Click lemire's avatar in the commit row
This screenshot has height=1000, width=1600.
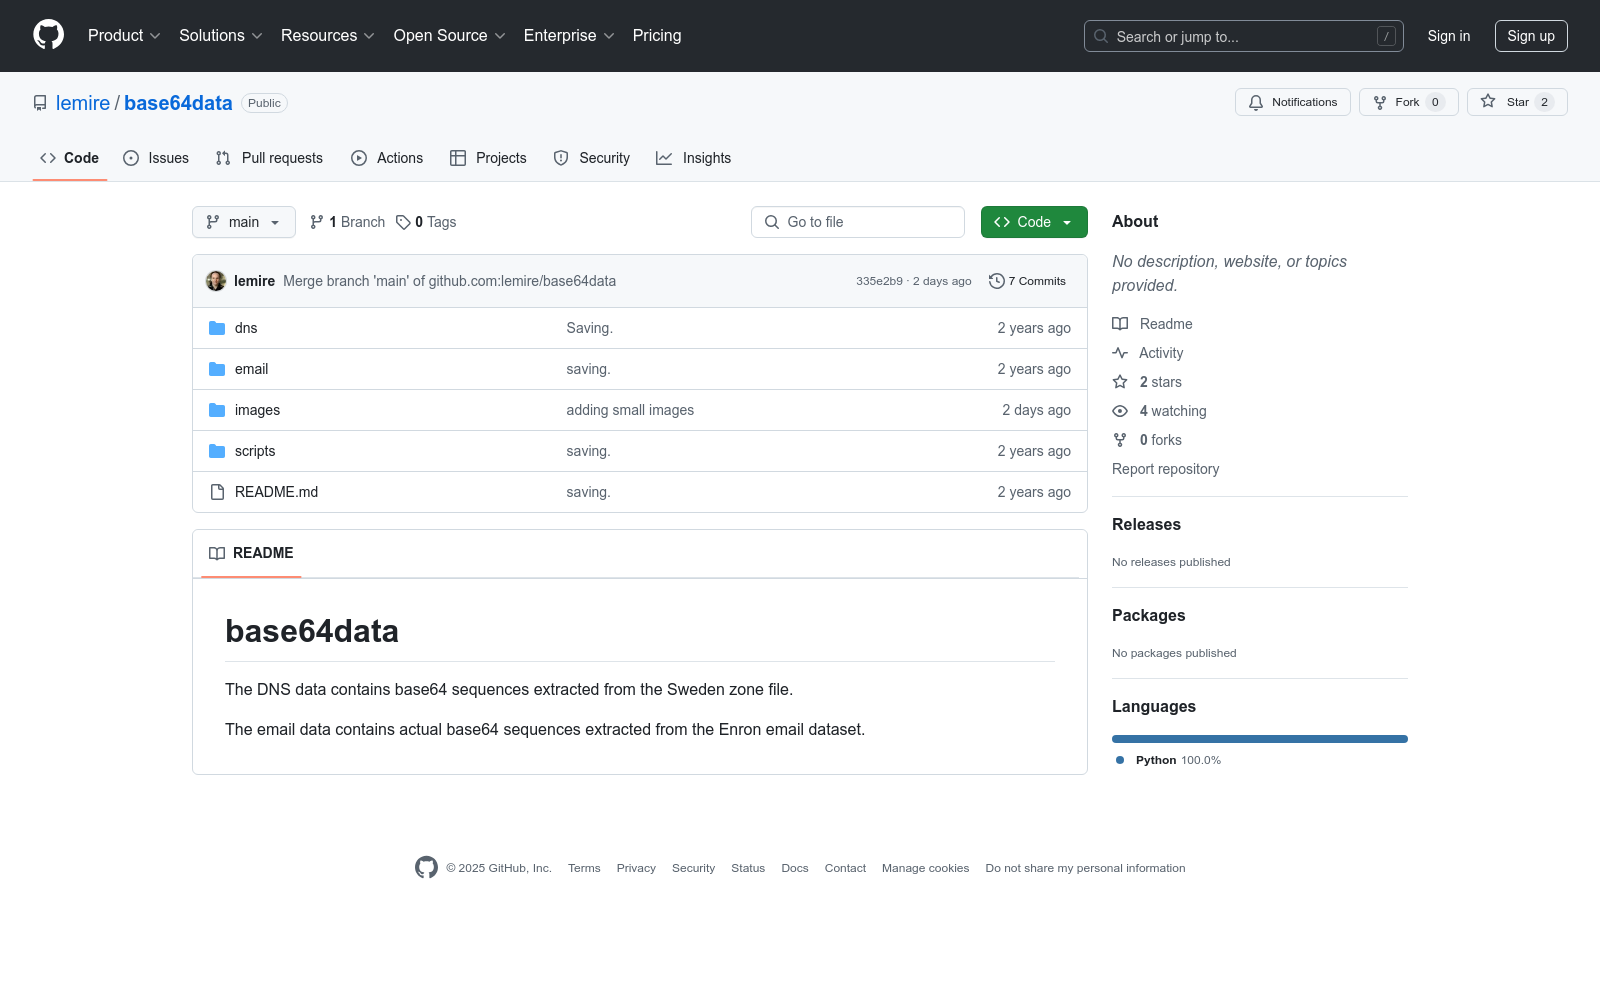[x=216, y=281]
